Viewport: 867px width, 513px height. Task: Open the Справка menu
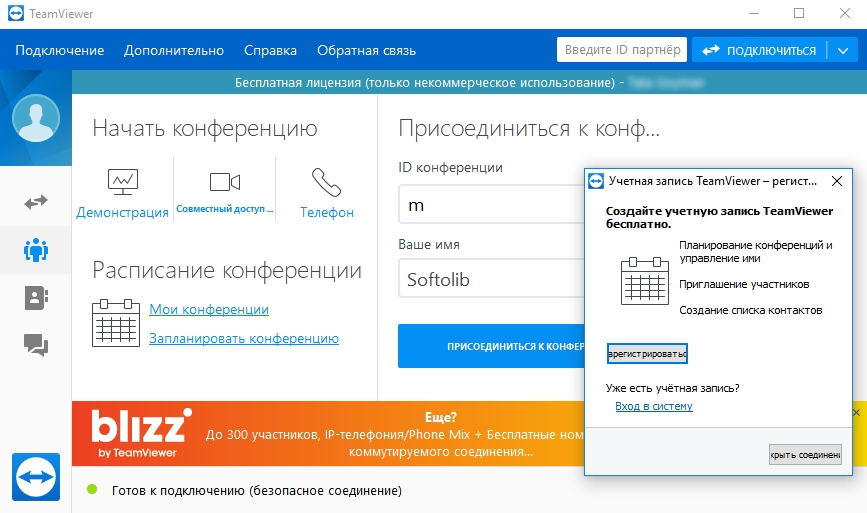270,50
